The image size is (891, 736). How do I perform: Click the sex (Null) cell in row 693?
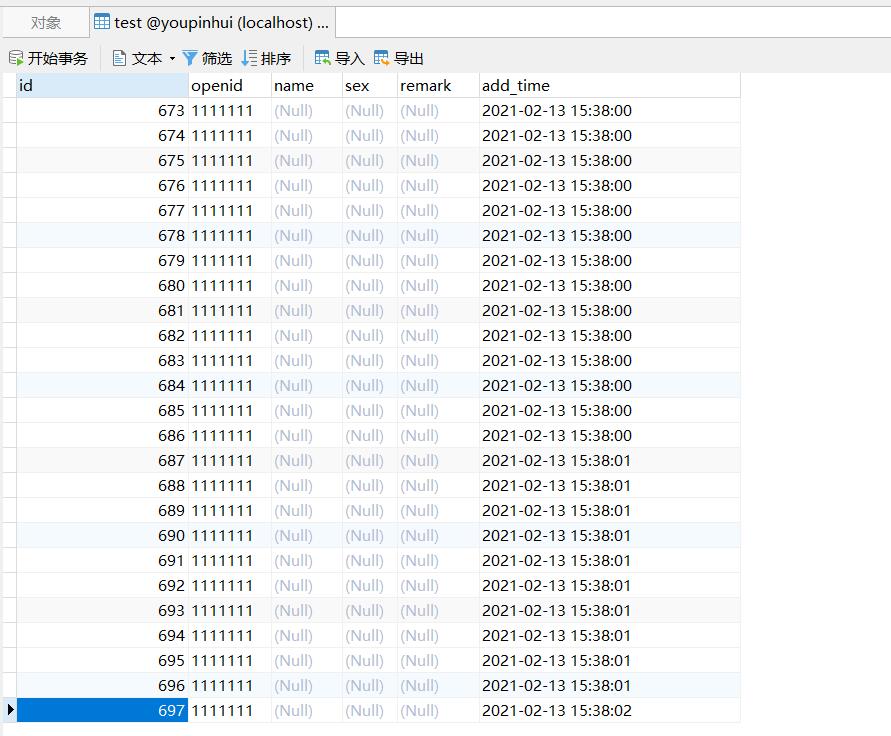pyautogui.click(x=370, y=610)
